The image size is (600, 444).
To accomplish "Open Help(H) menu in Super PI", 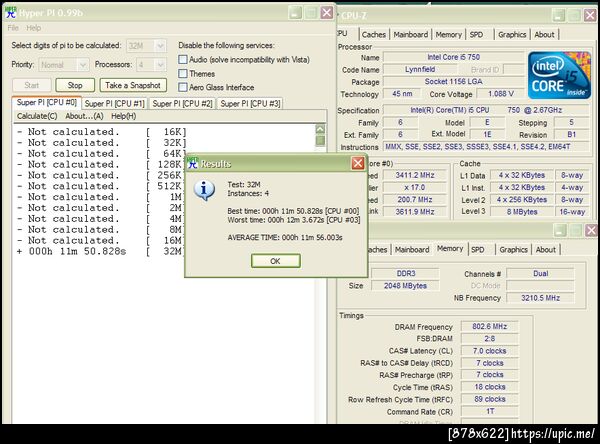I will (124, 116).
